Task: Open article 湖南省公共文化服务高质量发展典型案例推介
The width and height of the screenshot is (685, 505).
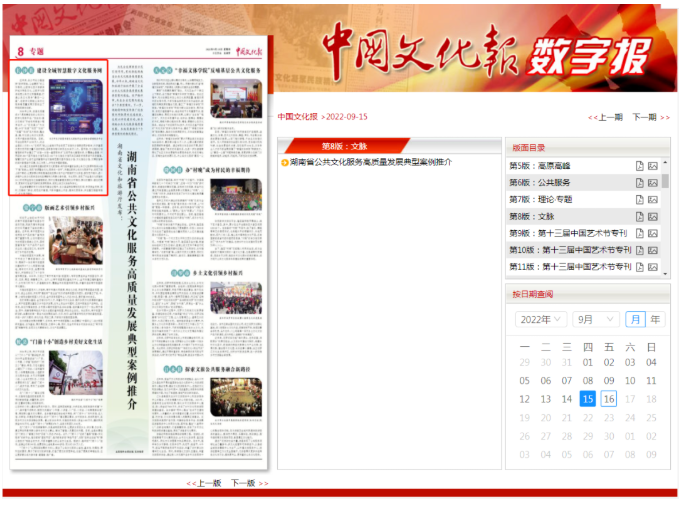Action: pyautogui.click(x=370, y=162)
